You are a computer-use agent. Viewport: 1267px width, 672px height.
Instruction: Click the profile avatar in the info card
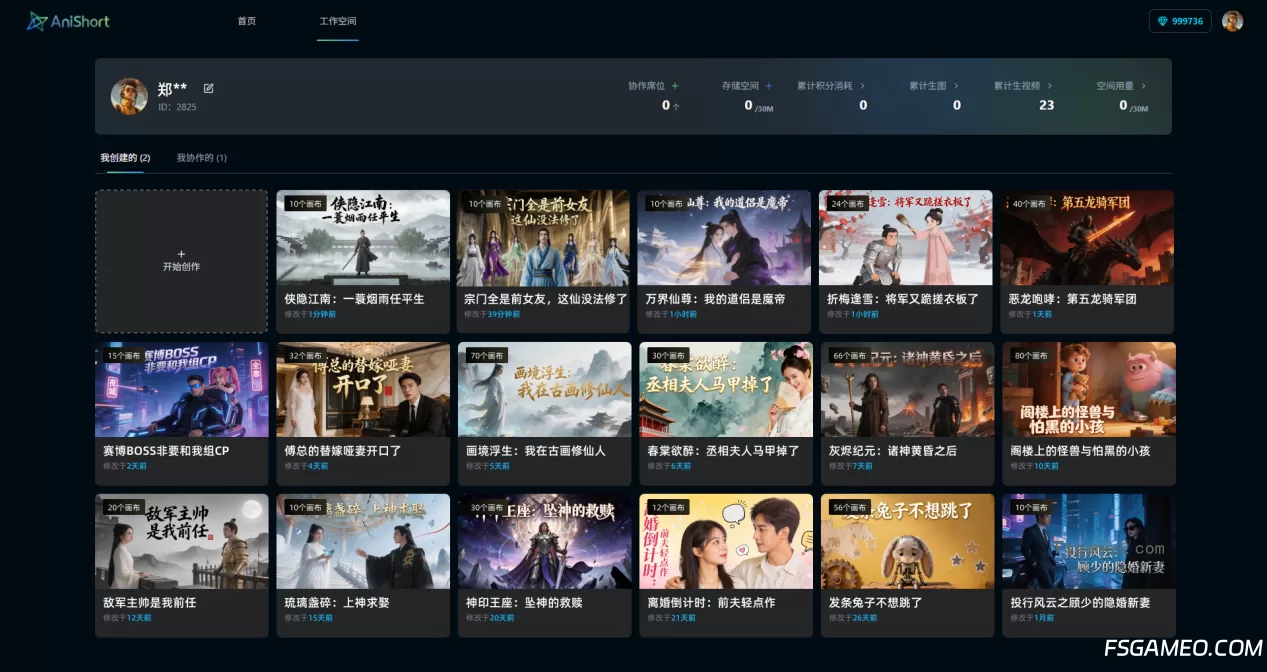coord(129,96)
